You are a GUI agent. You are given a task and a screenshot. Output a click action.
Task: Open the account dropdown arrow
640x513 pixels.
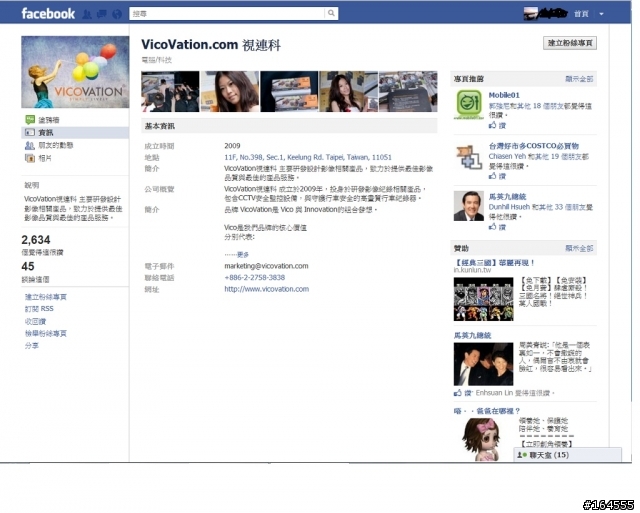coord(601,14)
